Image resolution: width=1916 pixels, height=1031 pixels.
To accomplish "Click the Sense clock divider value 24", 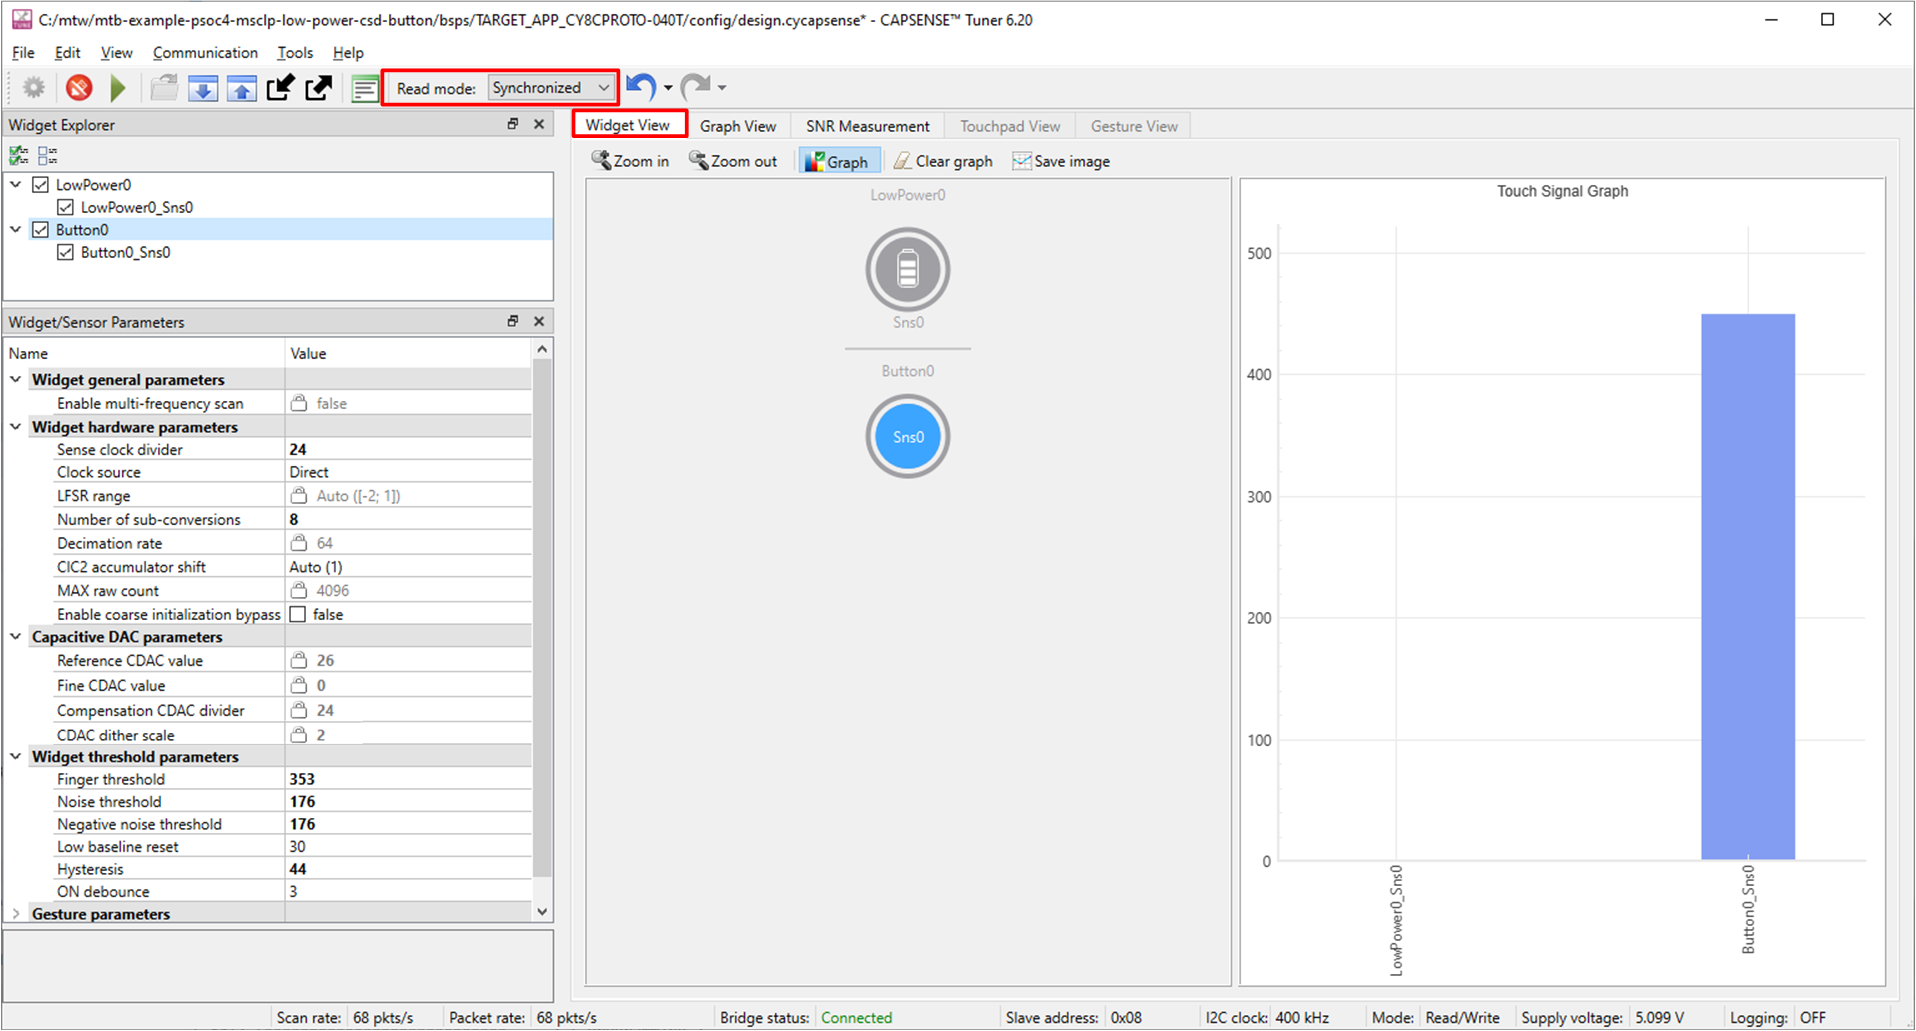I will [x=408, y=449].
